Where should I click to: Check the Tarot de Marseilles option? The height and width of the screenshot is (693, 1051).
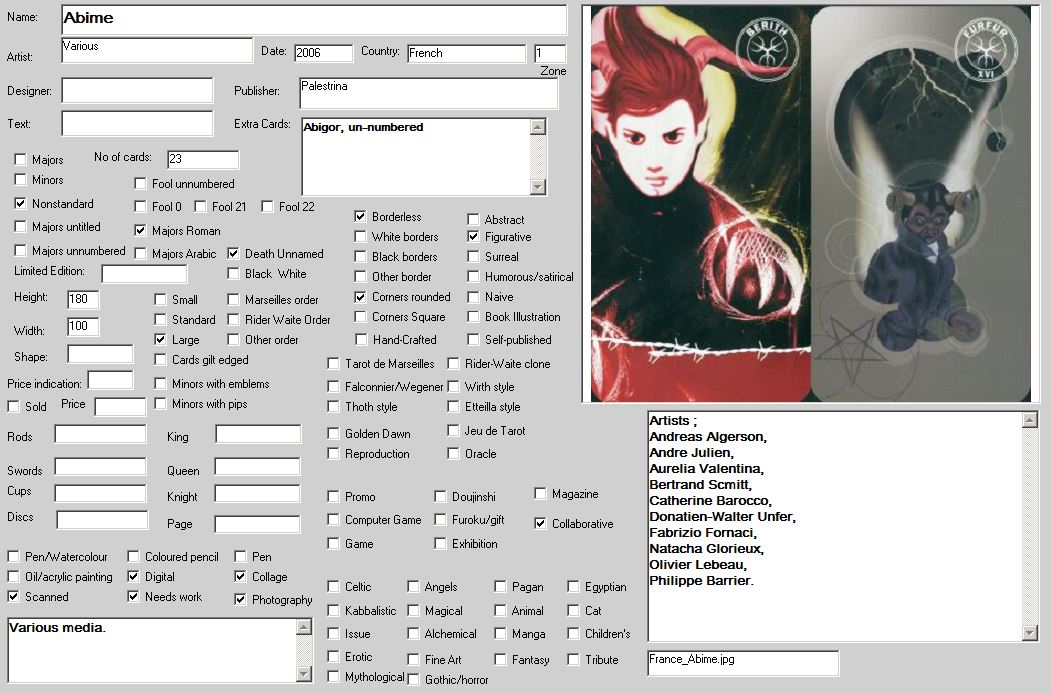pyautogui.click(x=334, y=364)
